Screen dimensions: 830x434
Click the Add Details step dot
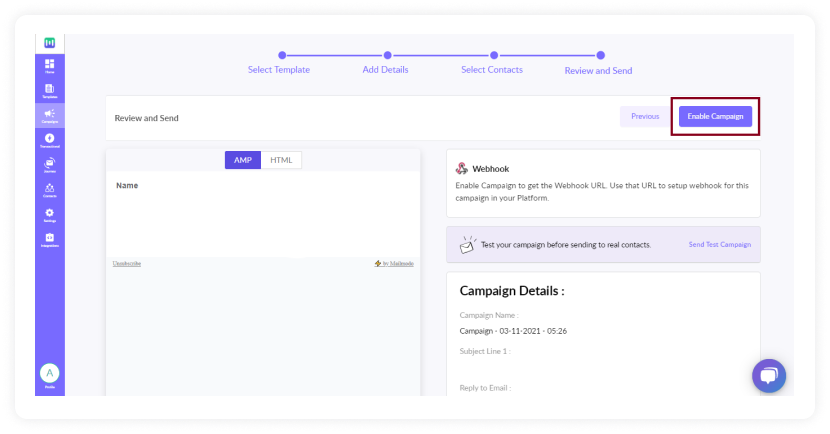click(x=387, y=55)
